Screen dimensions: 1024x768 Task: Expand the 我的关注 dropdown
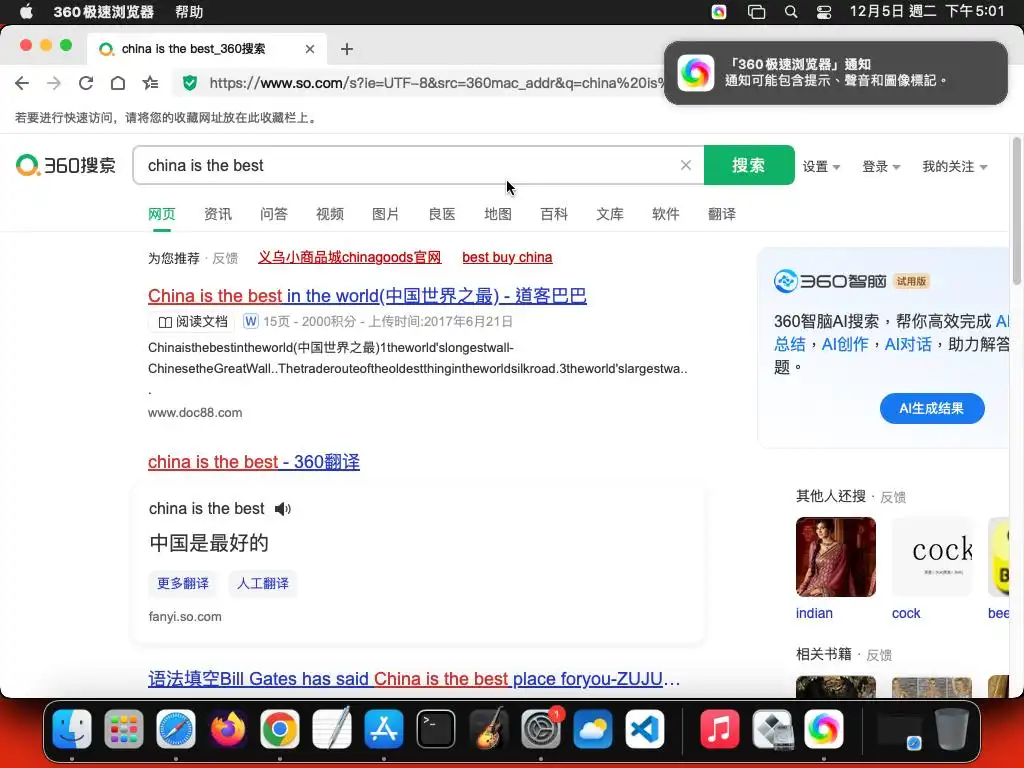954,167
